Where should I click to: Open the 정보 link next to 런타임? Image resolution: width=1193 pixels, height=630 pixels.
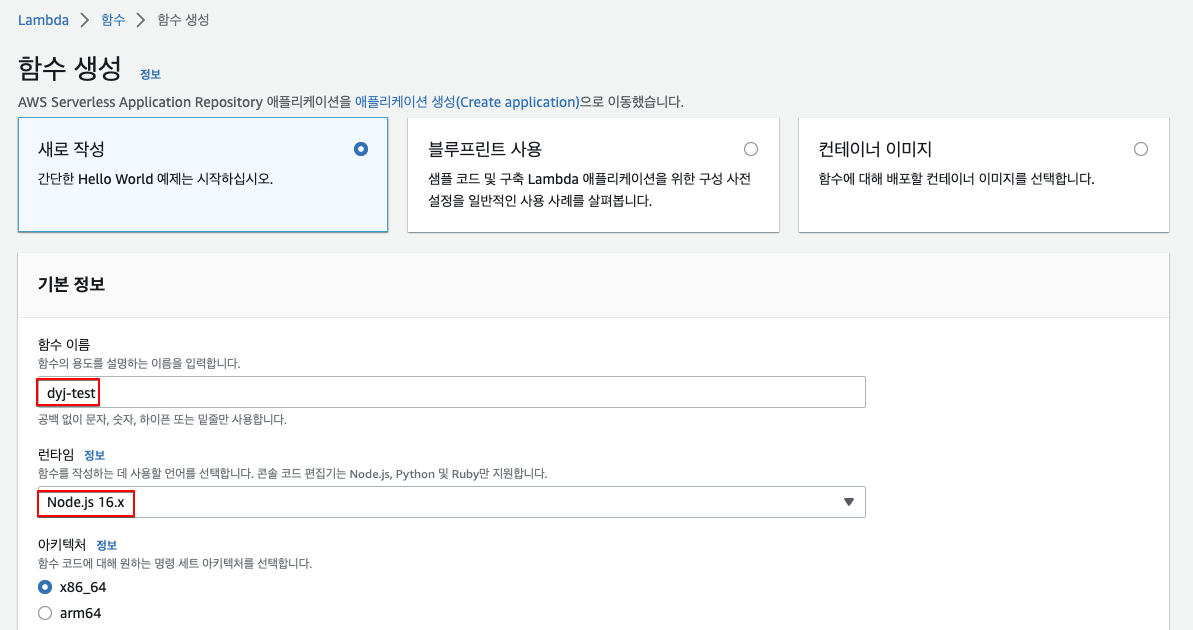click(94, 455)
